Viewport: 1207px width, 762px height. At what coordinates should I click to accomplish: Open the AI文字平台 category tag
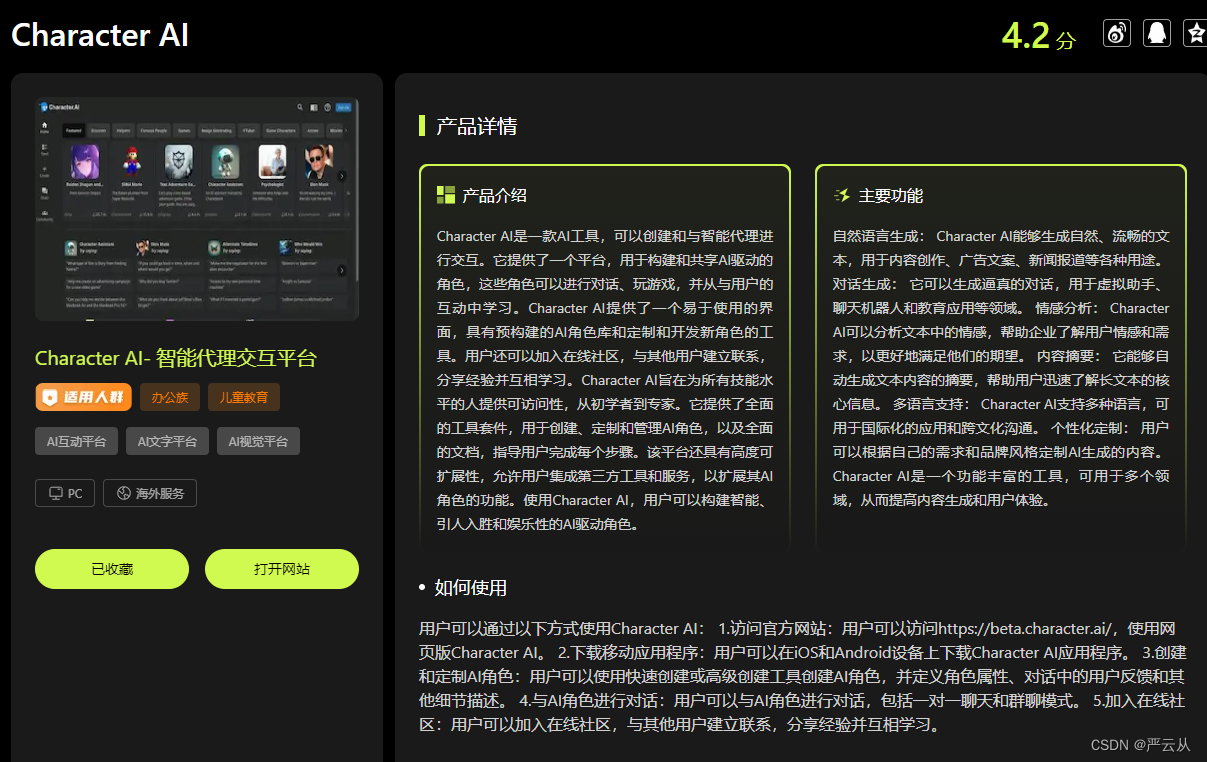pyautogui.click(x=167, y=441)
